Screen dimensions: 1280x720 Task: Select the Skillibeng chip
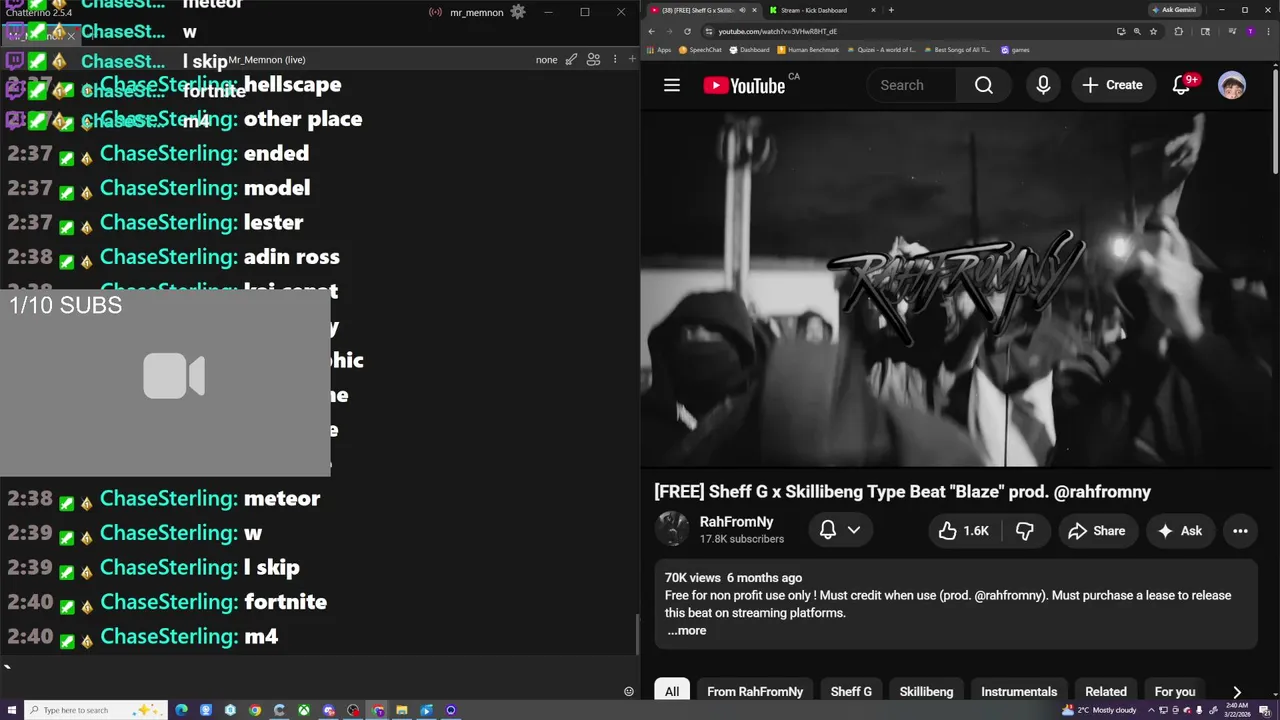tap(926, 691)
